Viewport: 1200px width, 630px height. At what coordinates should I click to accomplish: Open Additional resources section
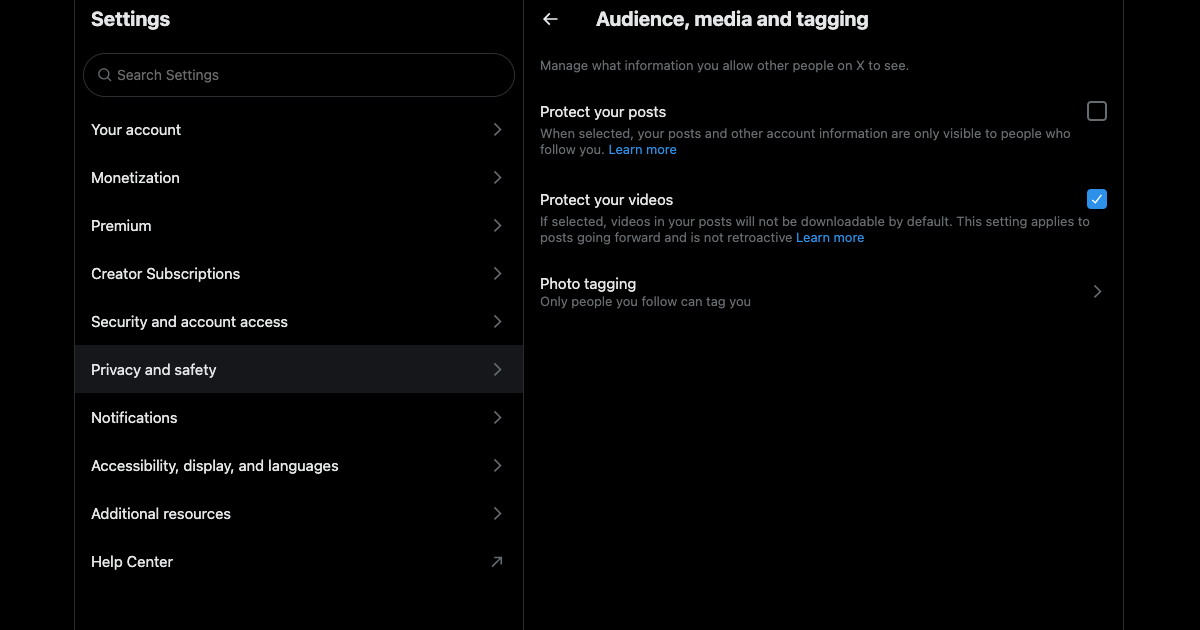point(299,514)
